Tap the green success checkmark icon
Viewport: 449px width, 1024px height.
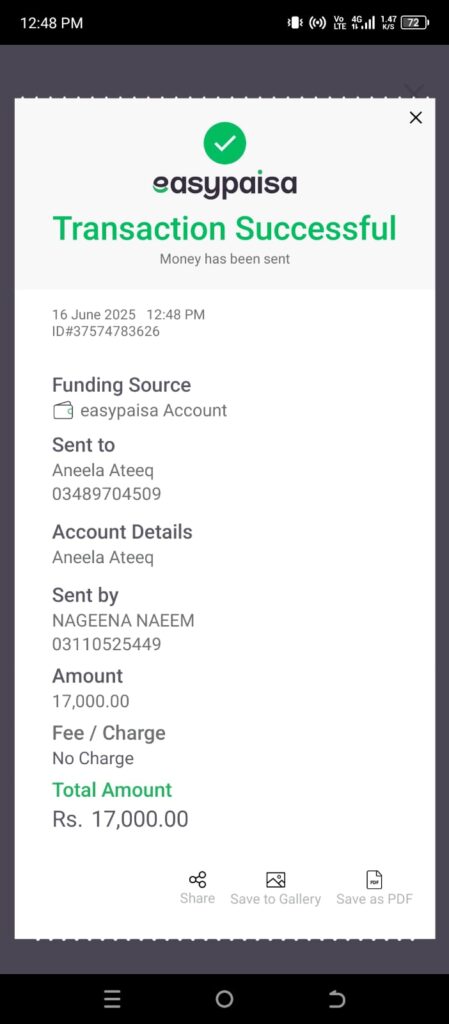tap(224, 143)
